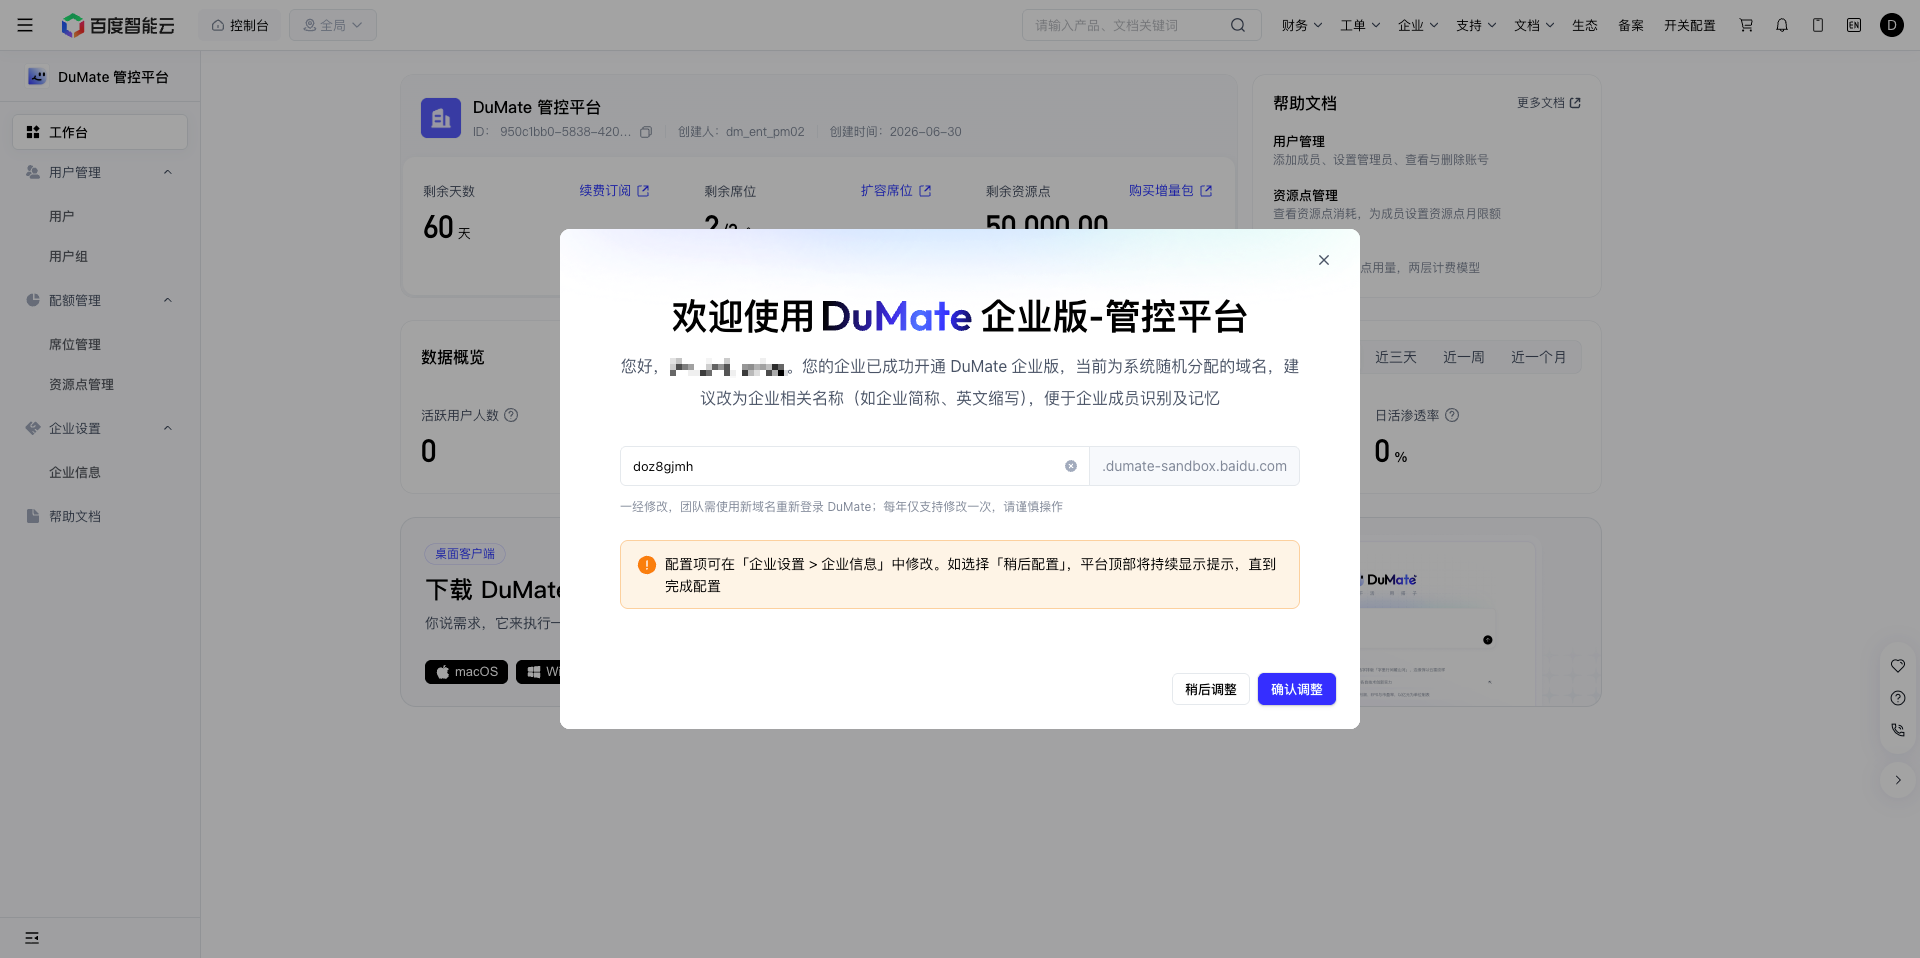The width and height of the screenshot is (1920, 958).
Task: Collapse the sidebar with the bottom icon
Action: click(32, 937)
